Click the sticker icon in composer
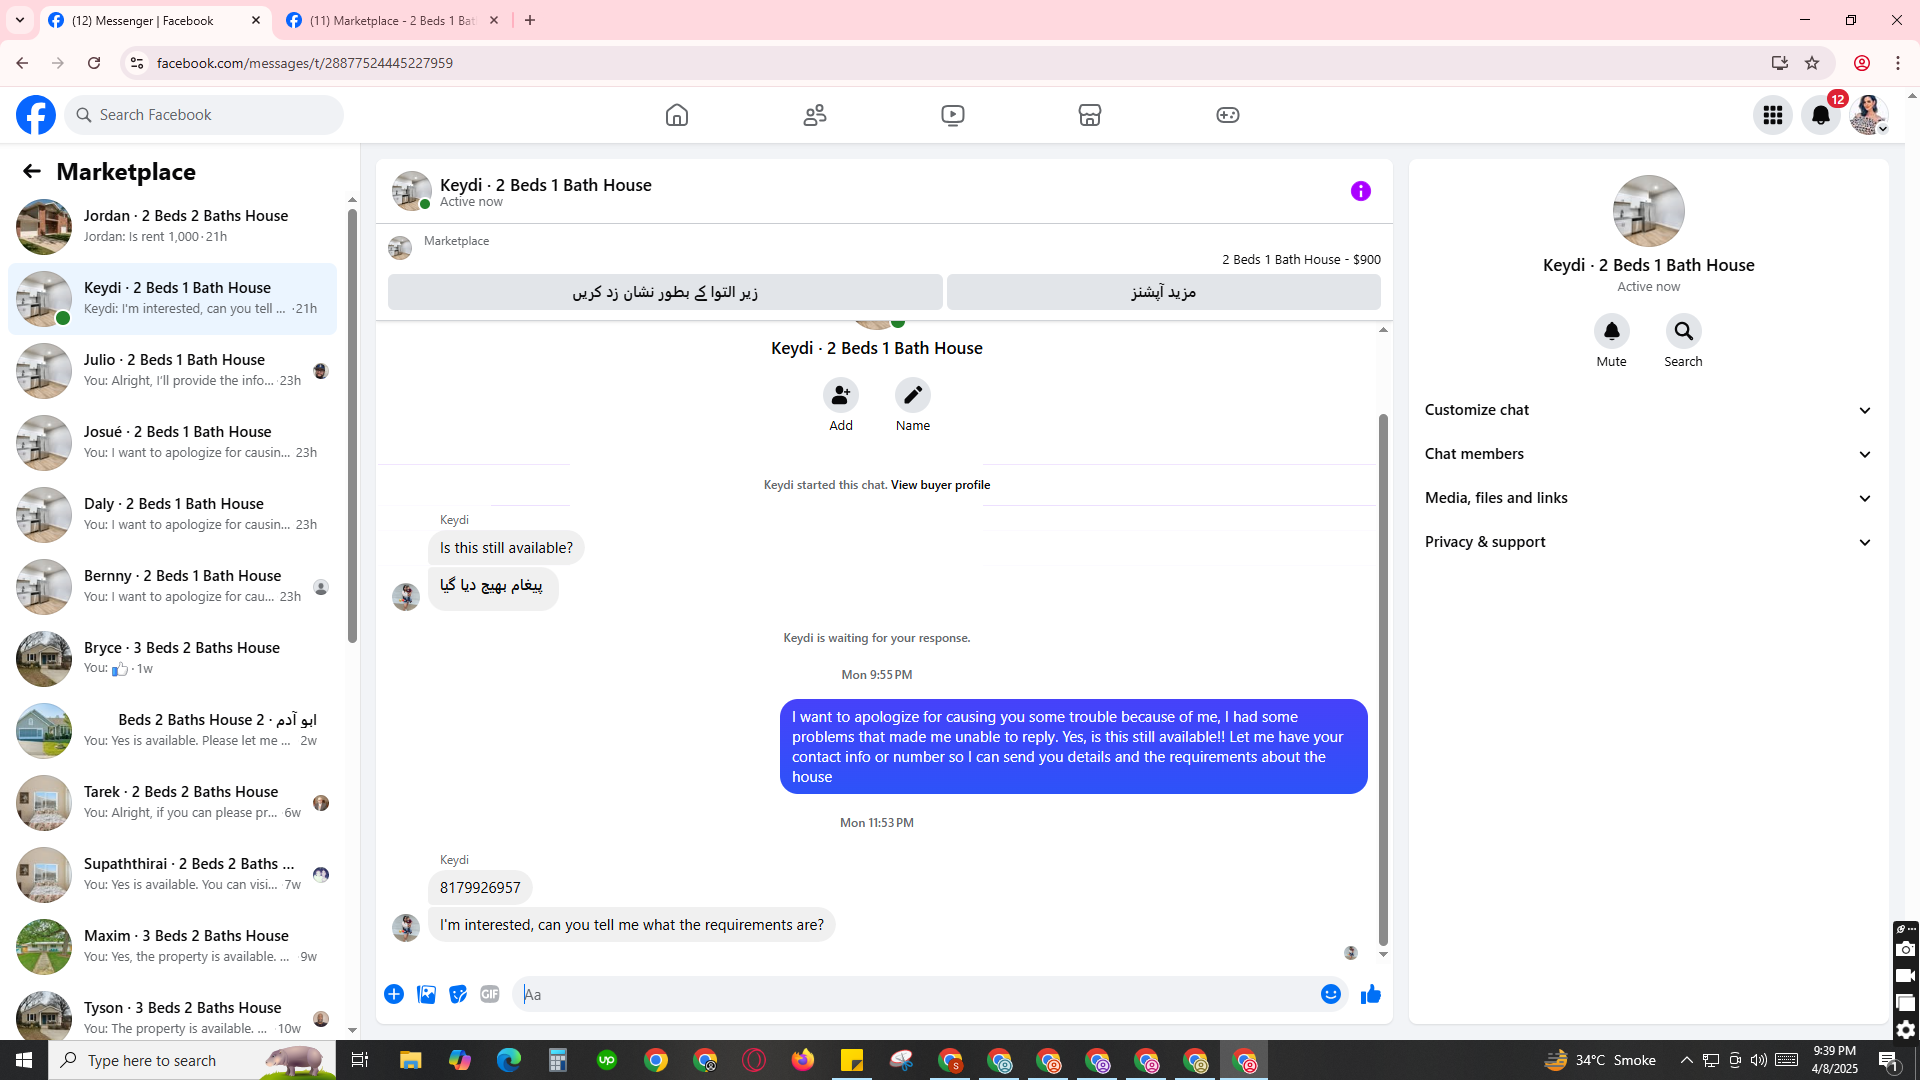The image size is (1920, 1080). [x=458, y=994]
